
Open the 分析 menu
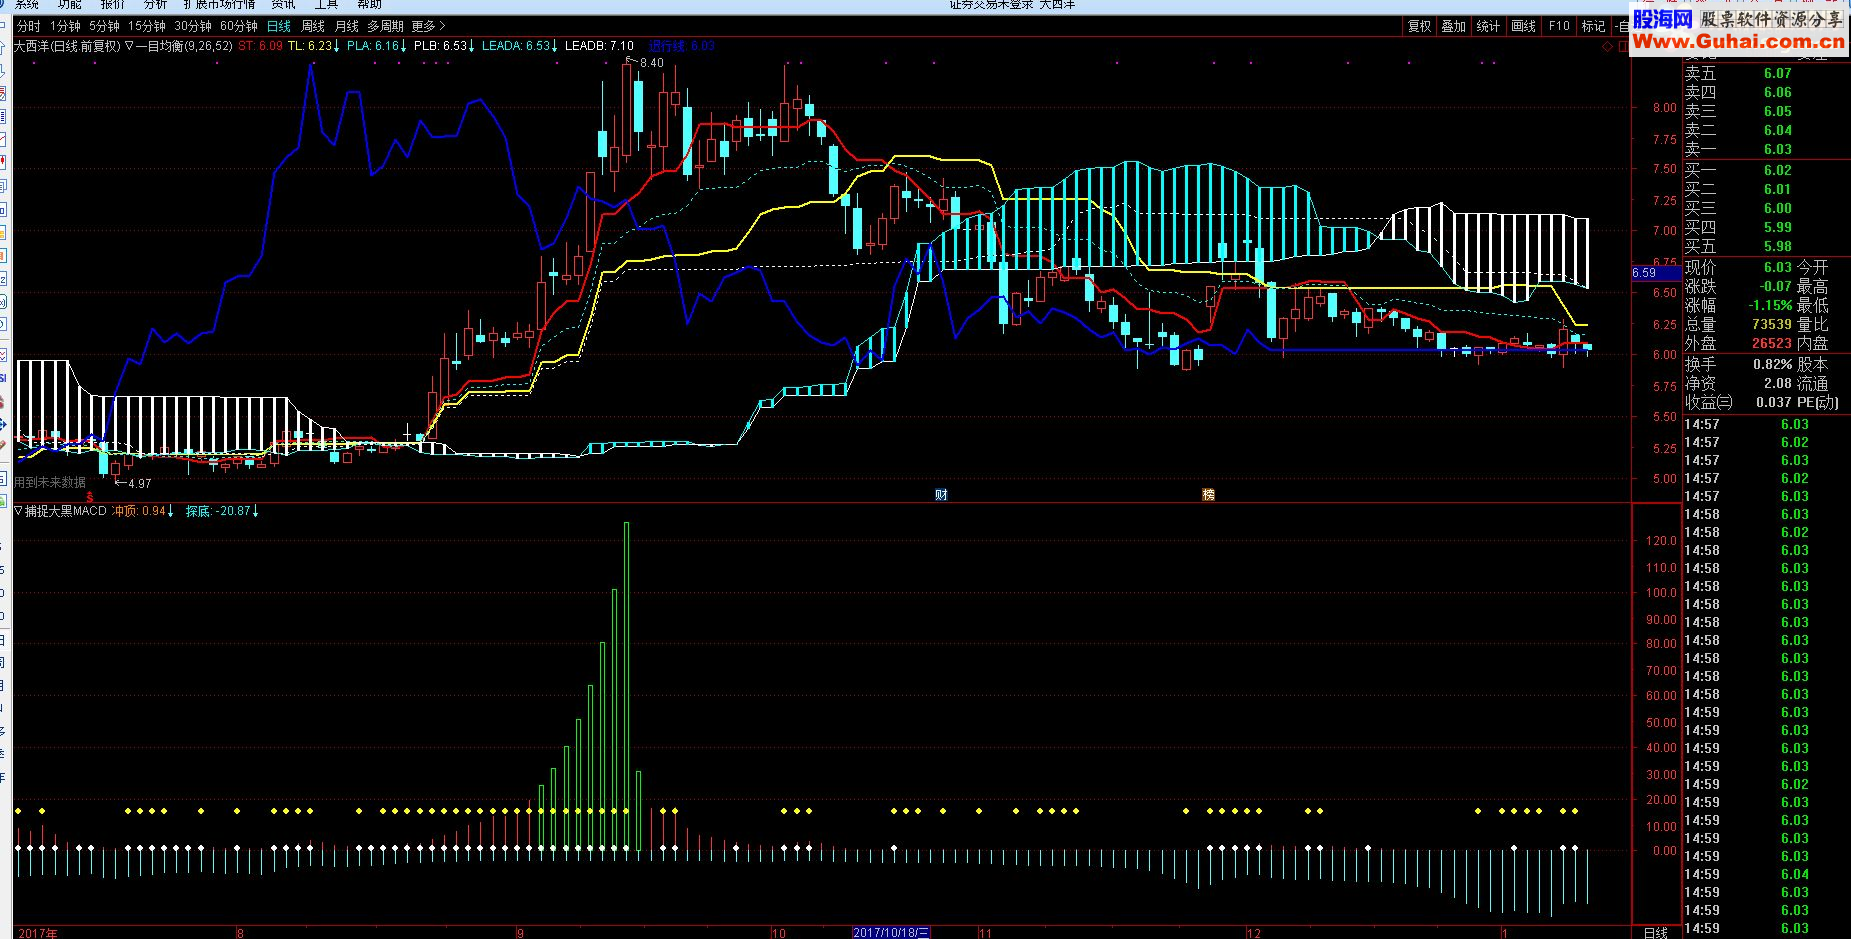point(156,4)
